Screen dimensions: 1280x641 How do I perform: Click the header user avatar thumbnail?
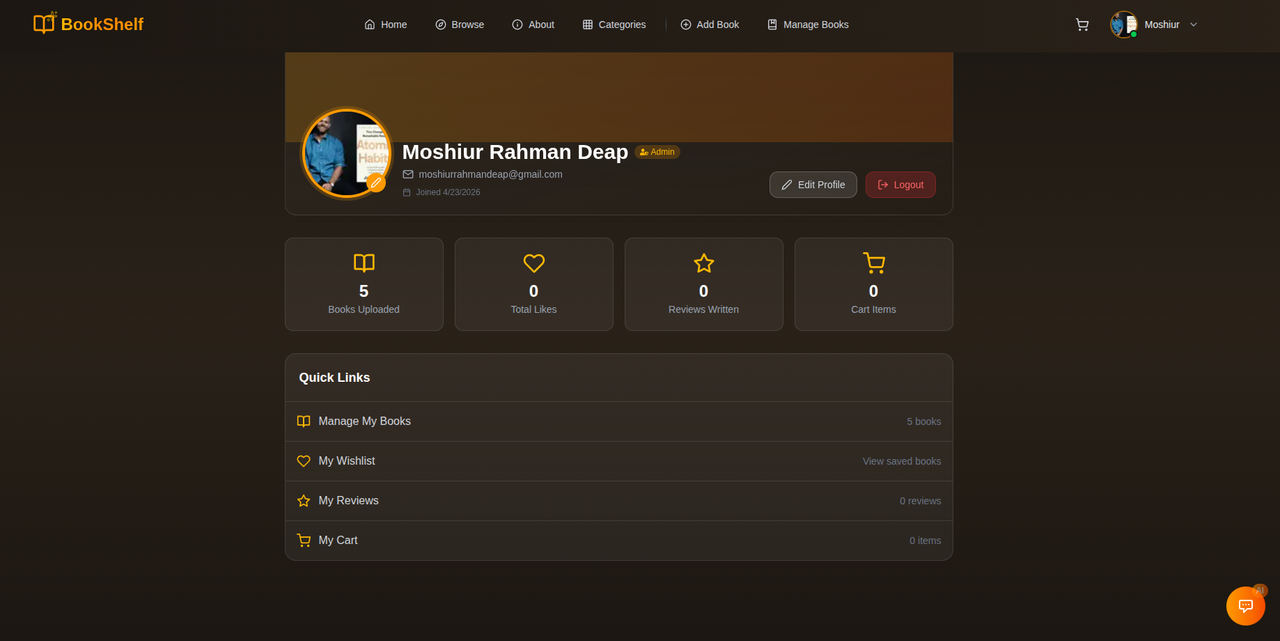1124,24
